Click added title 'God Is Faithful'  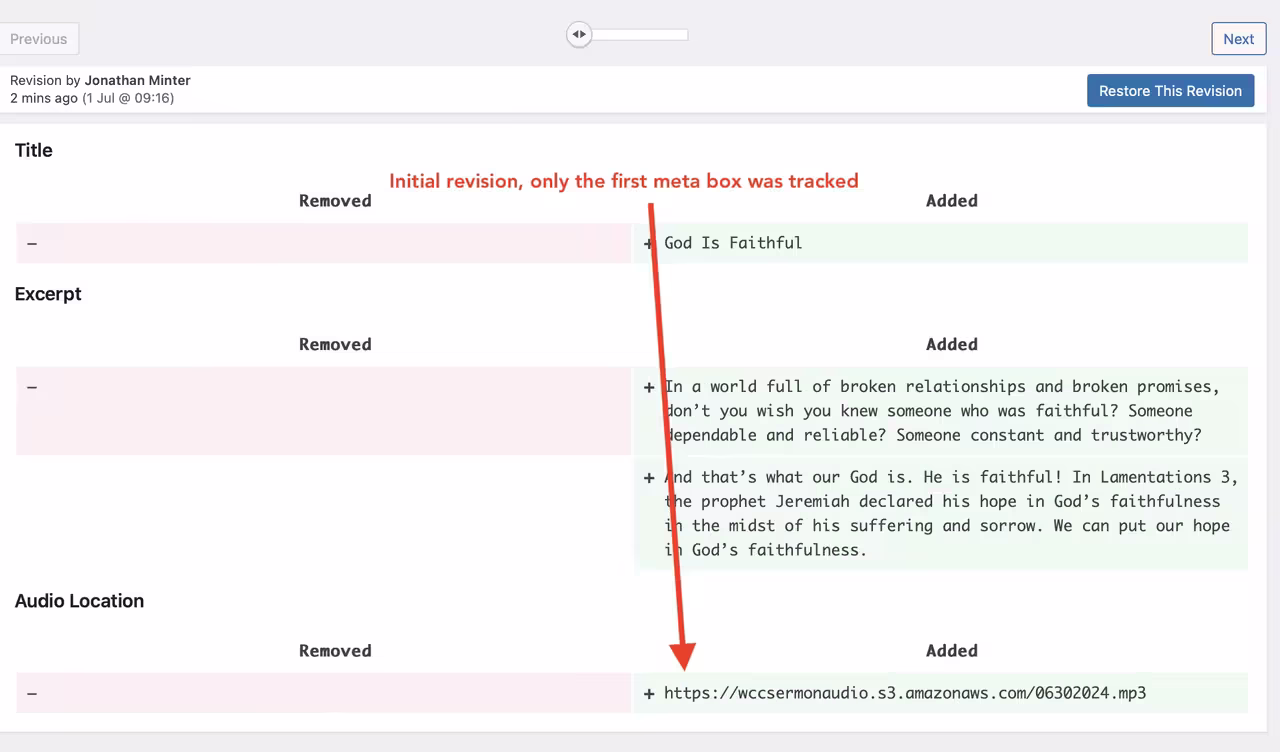[733, 243]
